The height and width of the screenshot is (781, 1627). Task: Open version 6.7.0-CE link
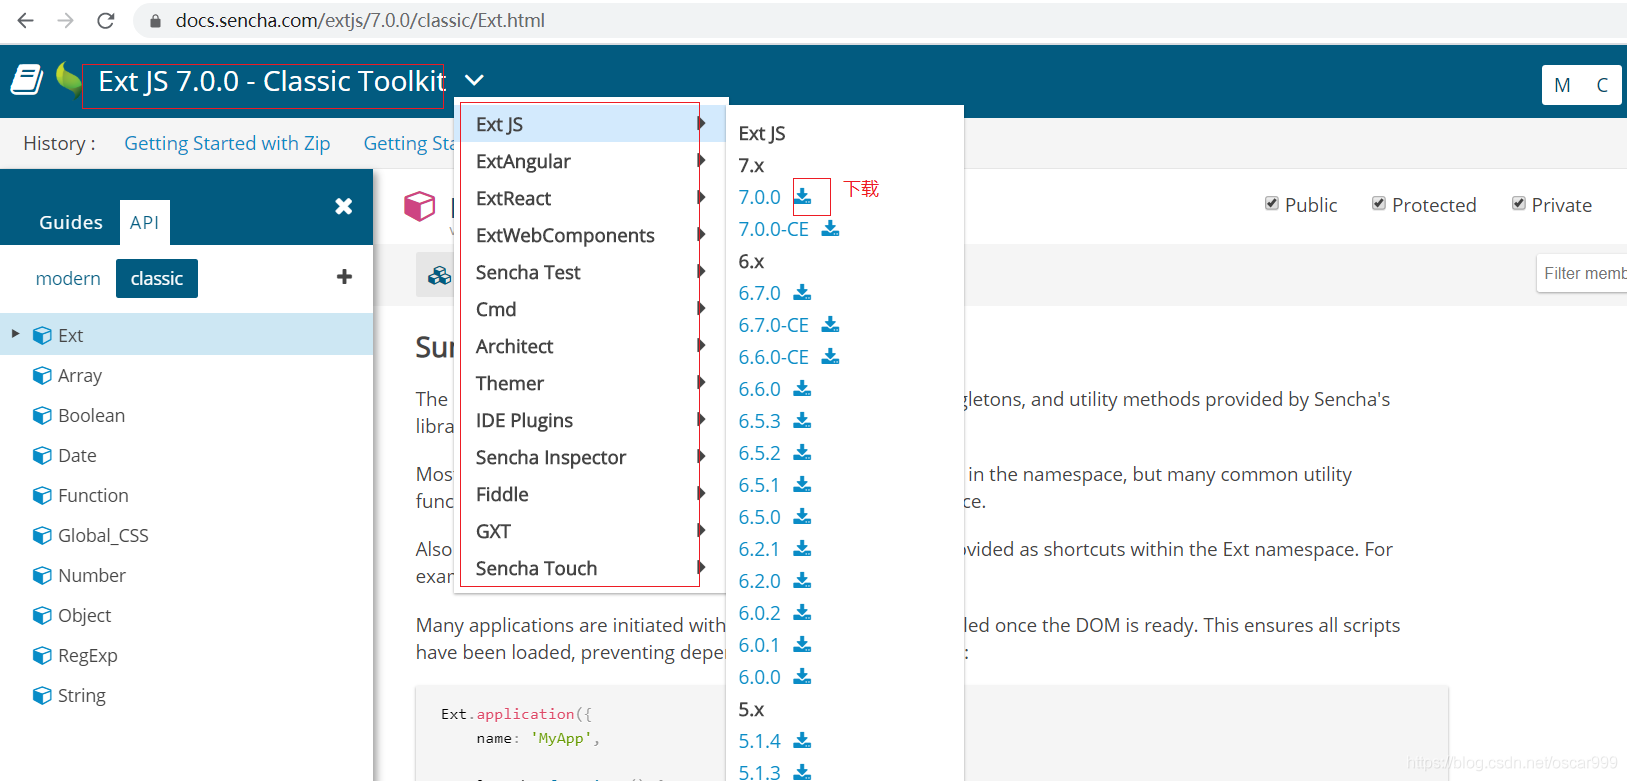[773, 325]
